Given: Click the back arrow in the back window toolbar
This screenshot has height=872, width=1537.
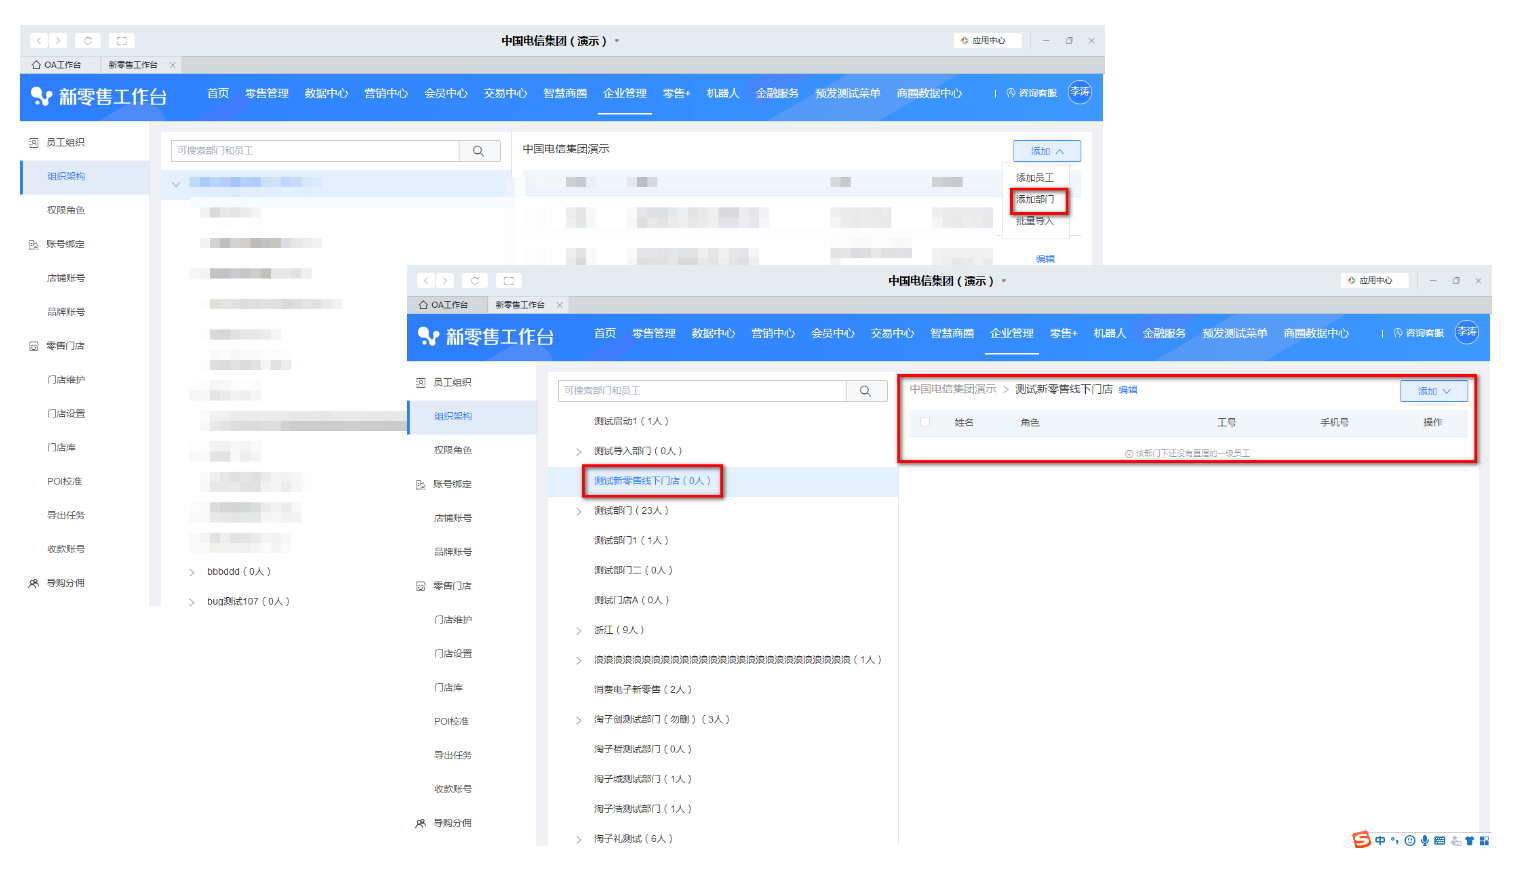Looking at the screenshot, I should coord(39,41).
